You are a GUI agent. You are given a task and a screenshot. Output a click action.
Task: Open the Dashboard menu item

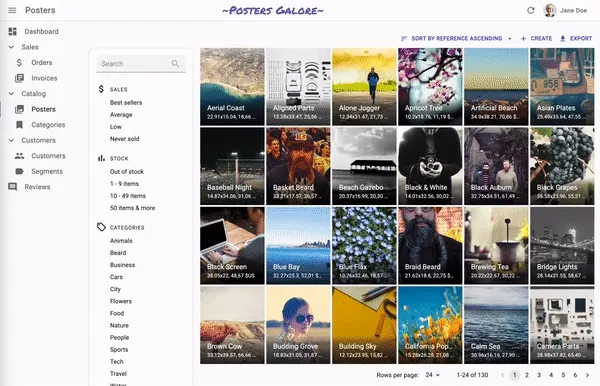(41, 31)
